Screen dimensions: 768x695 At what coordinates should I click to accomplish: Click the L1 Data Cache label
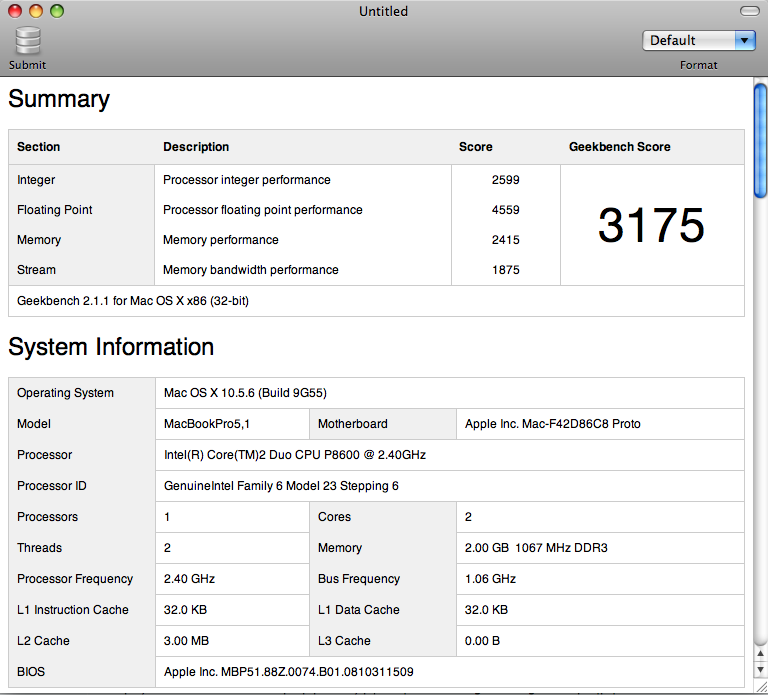[359, 609]
